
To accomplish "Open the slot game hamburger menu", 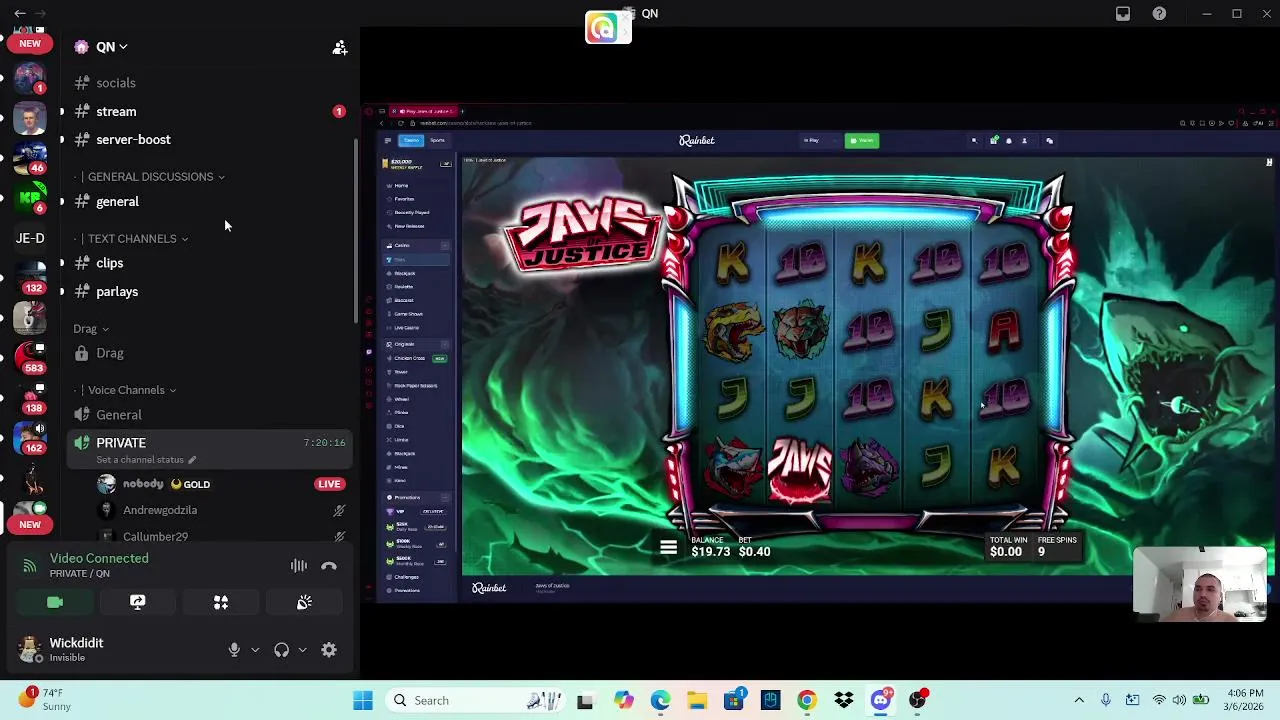I will click(x=669, y=547).
